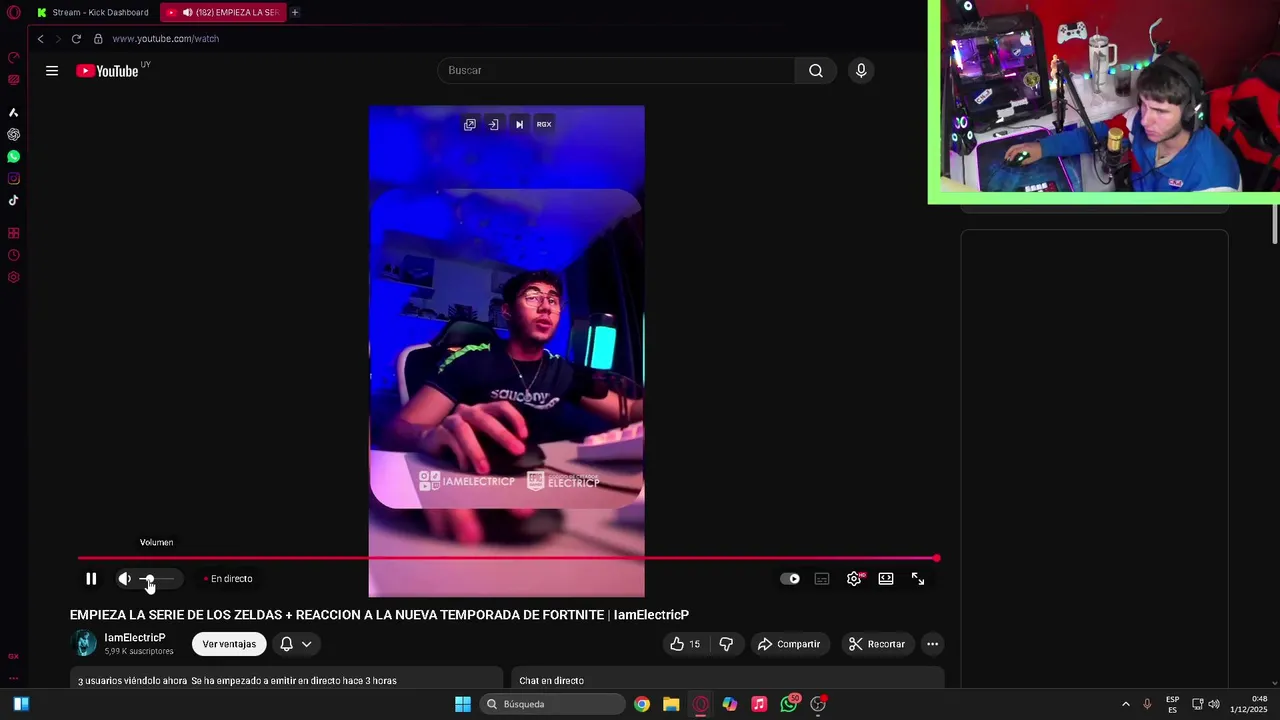Open Windows Start menu

463,704
